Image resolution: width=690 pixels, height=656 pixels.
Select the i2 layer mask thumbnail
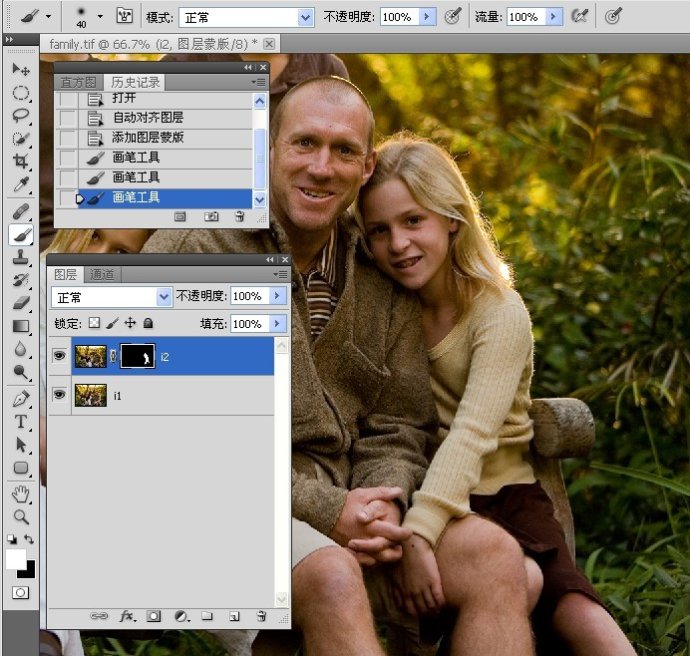pos(138,356)
